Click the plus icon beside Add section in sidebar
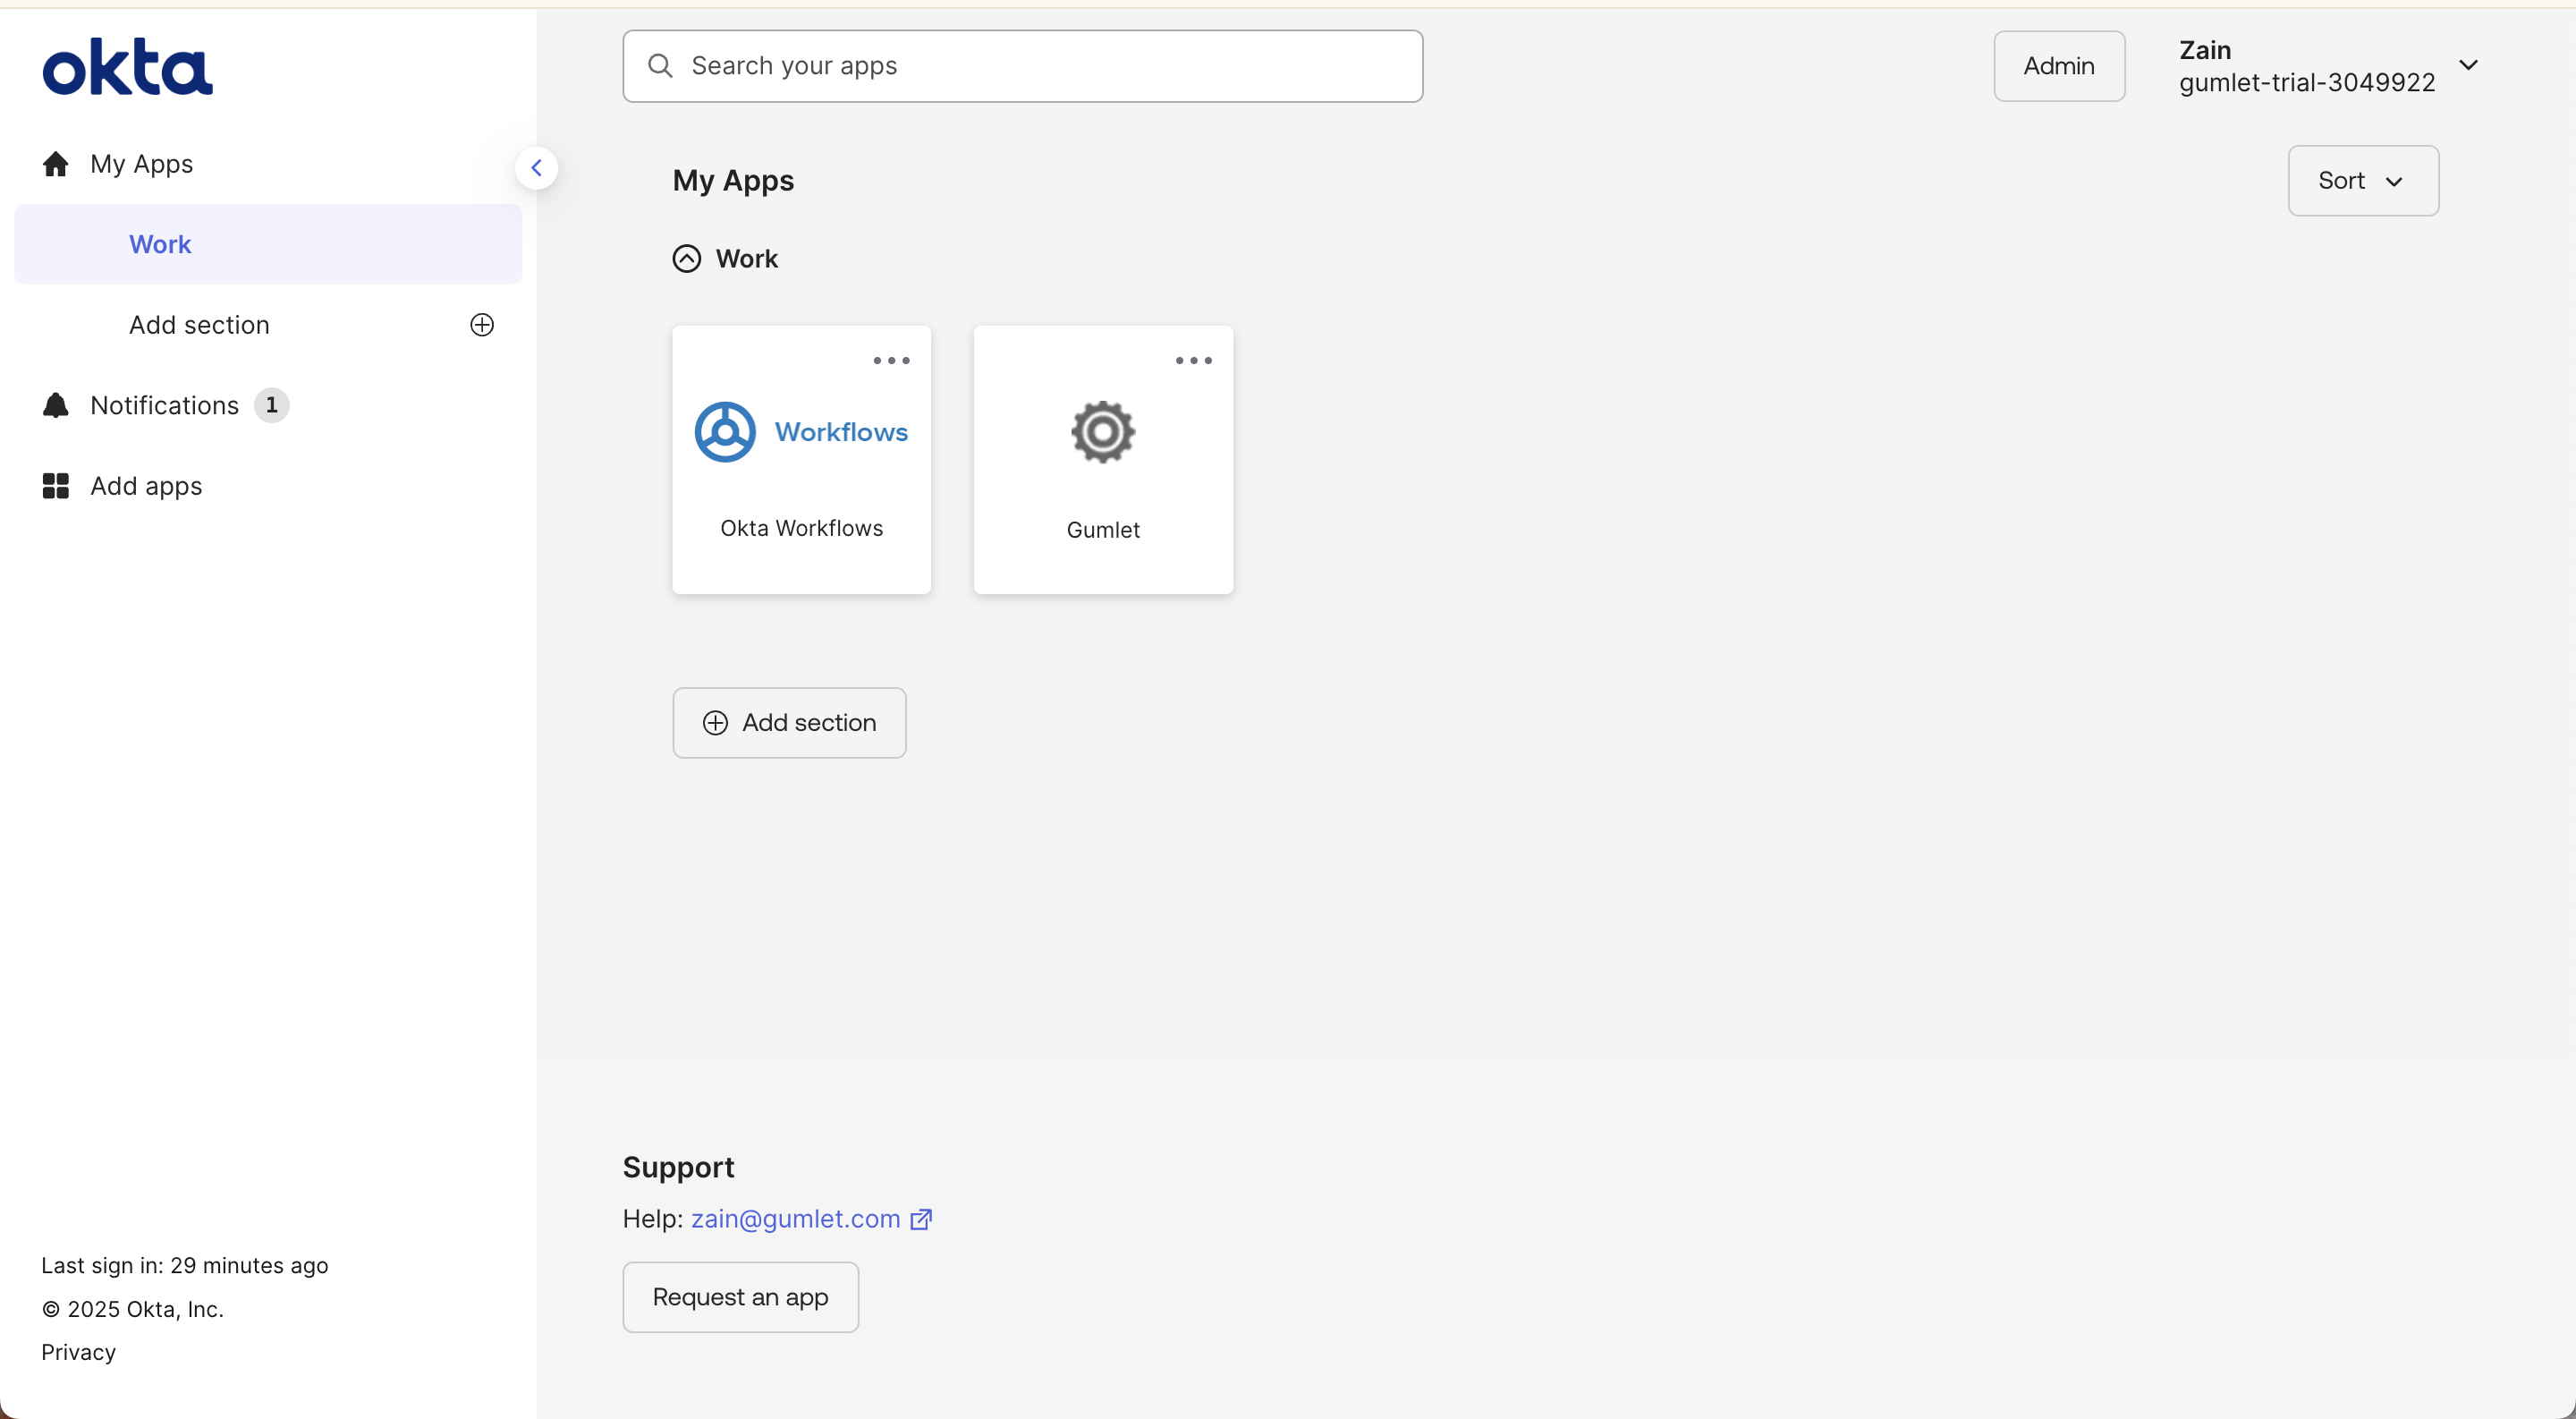The image size is (2576, 1419). click(x=482, y=325)
